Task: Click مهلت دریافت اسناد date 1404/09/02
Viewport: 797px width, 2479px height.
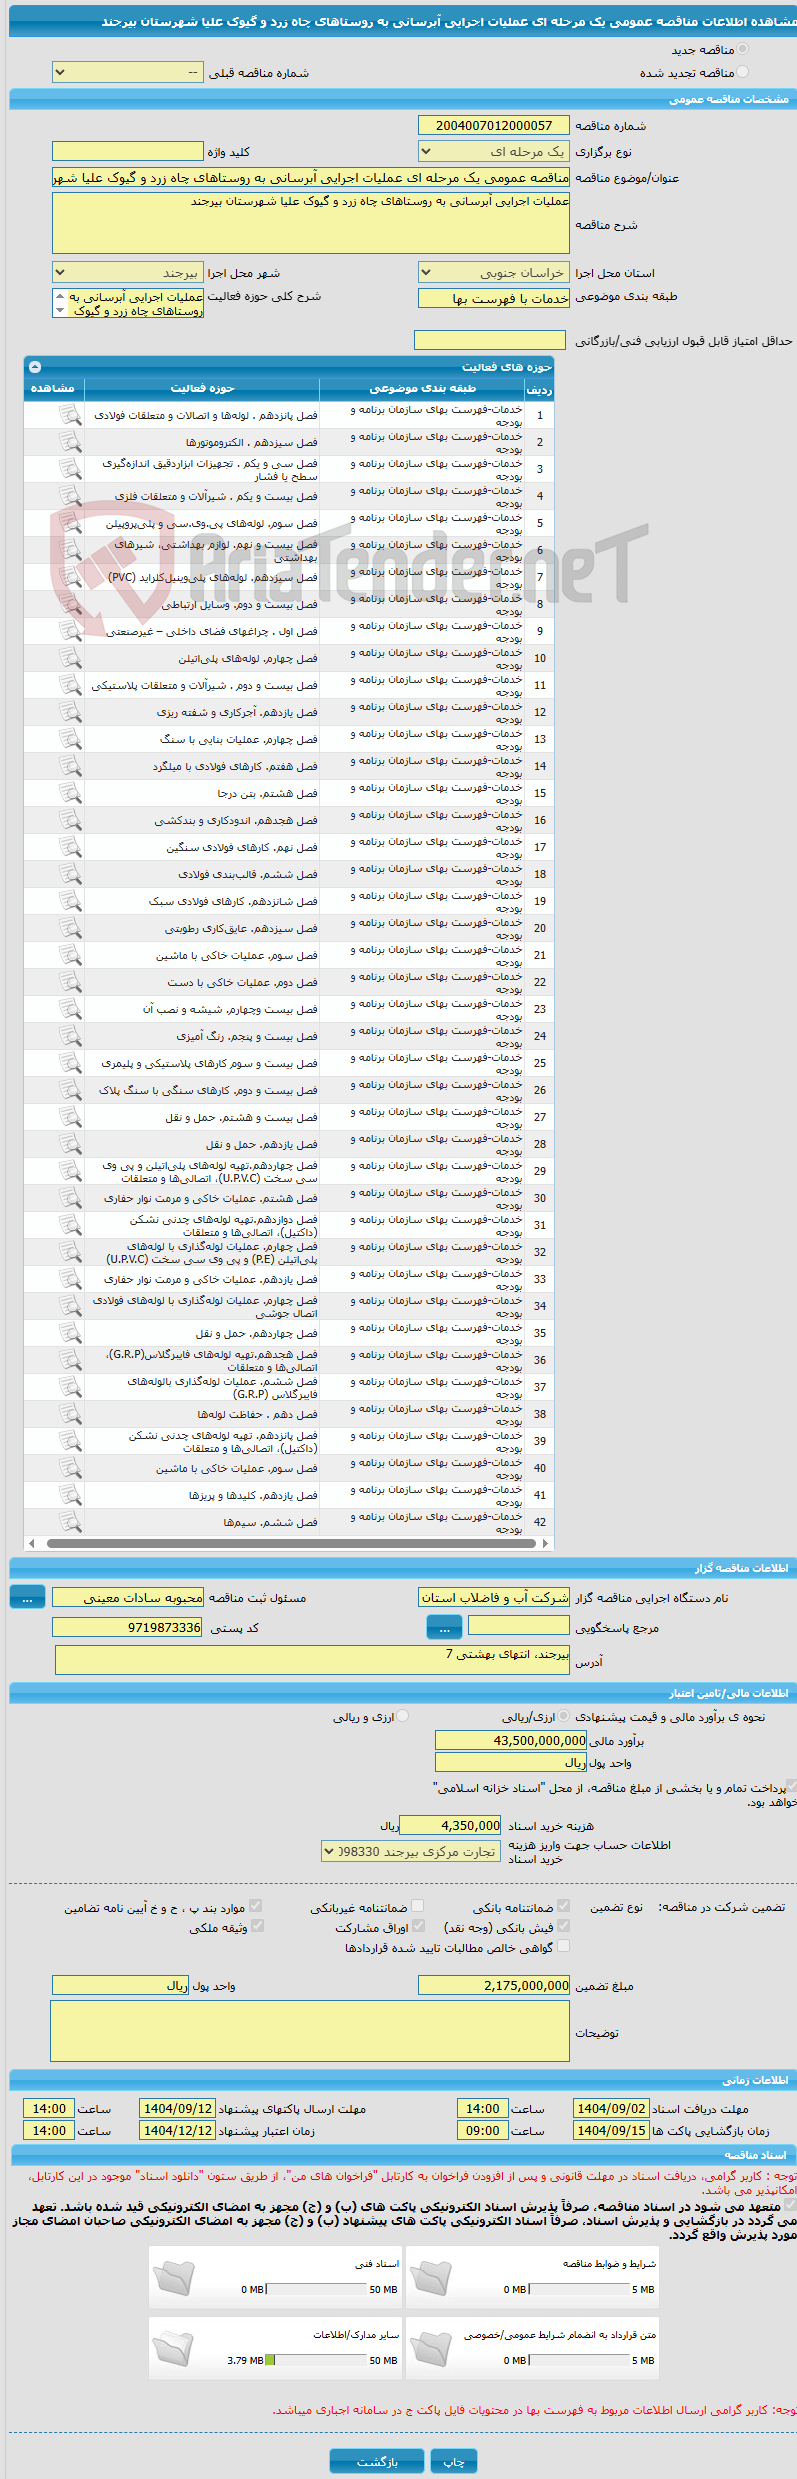Action: [x=611, y=2109]
